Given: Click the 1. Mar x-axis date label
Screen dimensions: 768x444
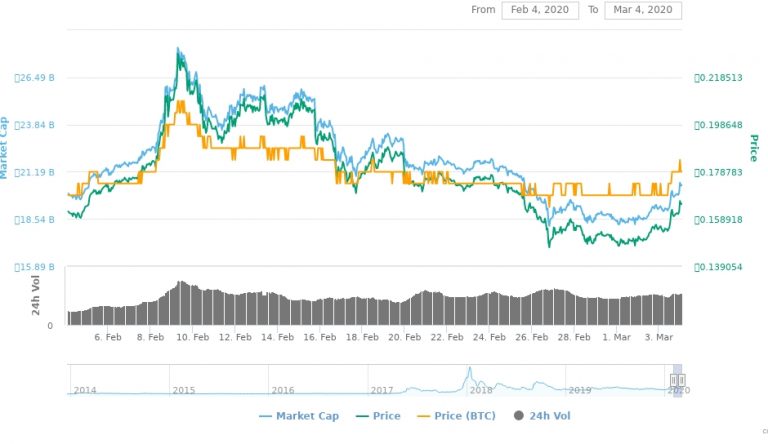Looking at the screenshot, I should click(x=616, y=337).
